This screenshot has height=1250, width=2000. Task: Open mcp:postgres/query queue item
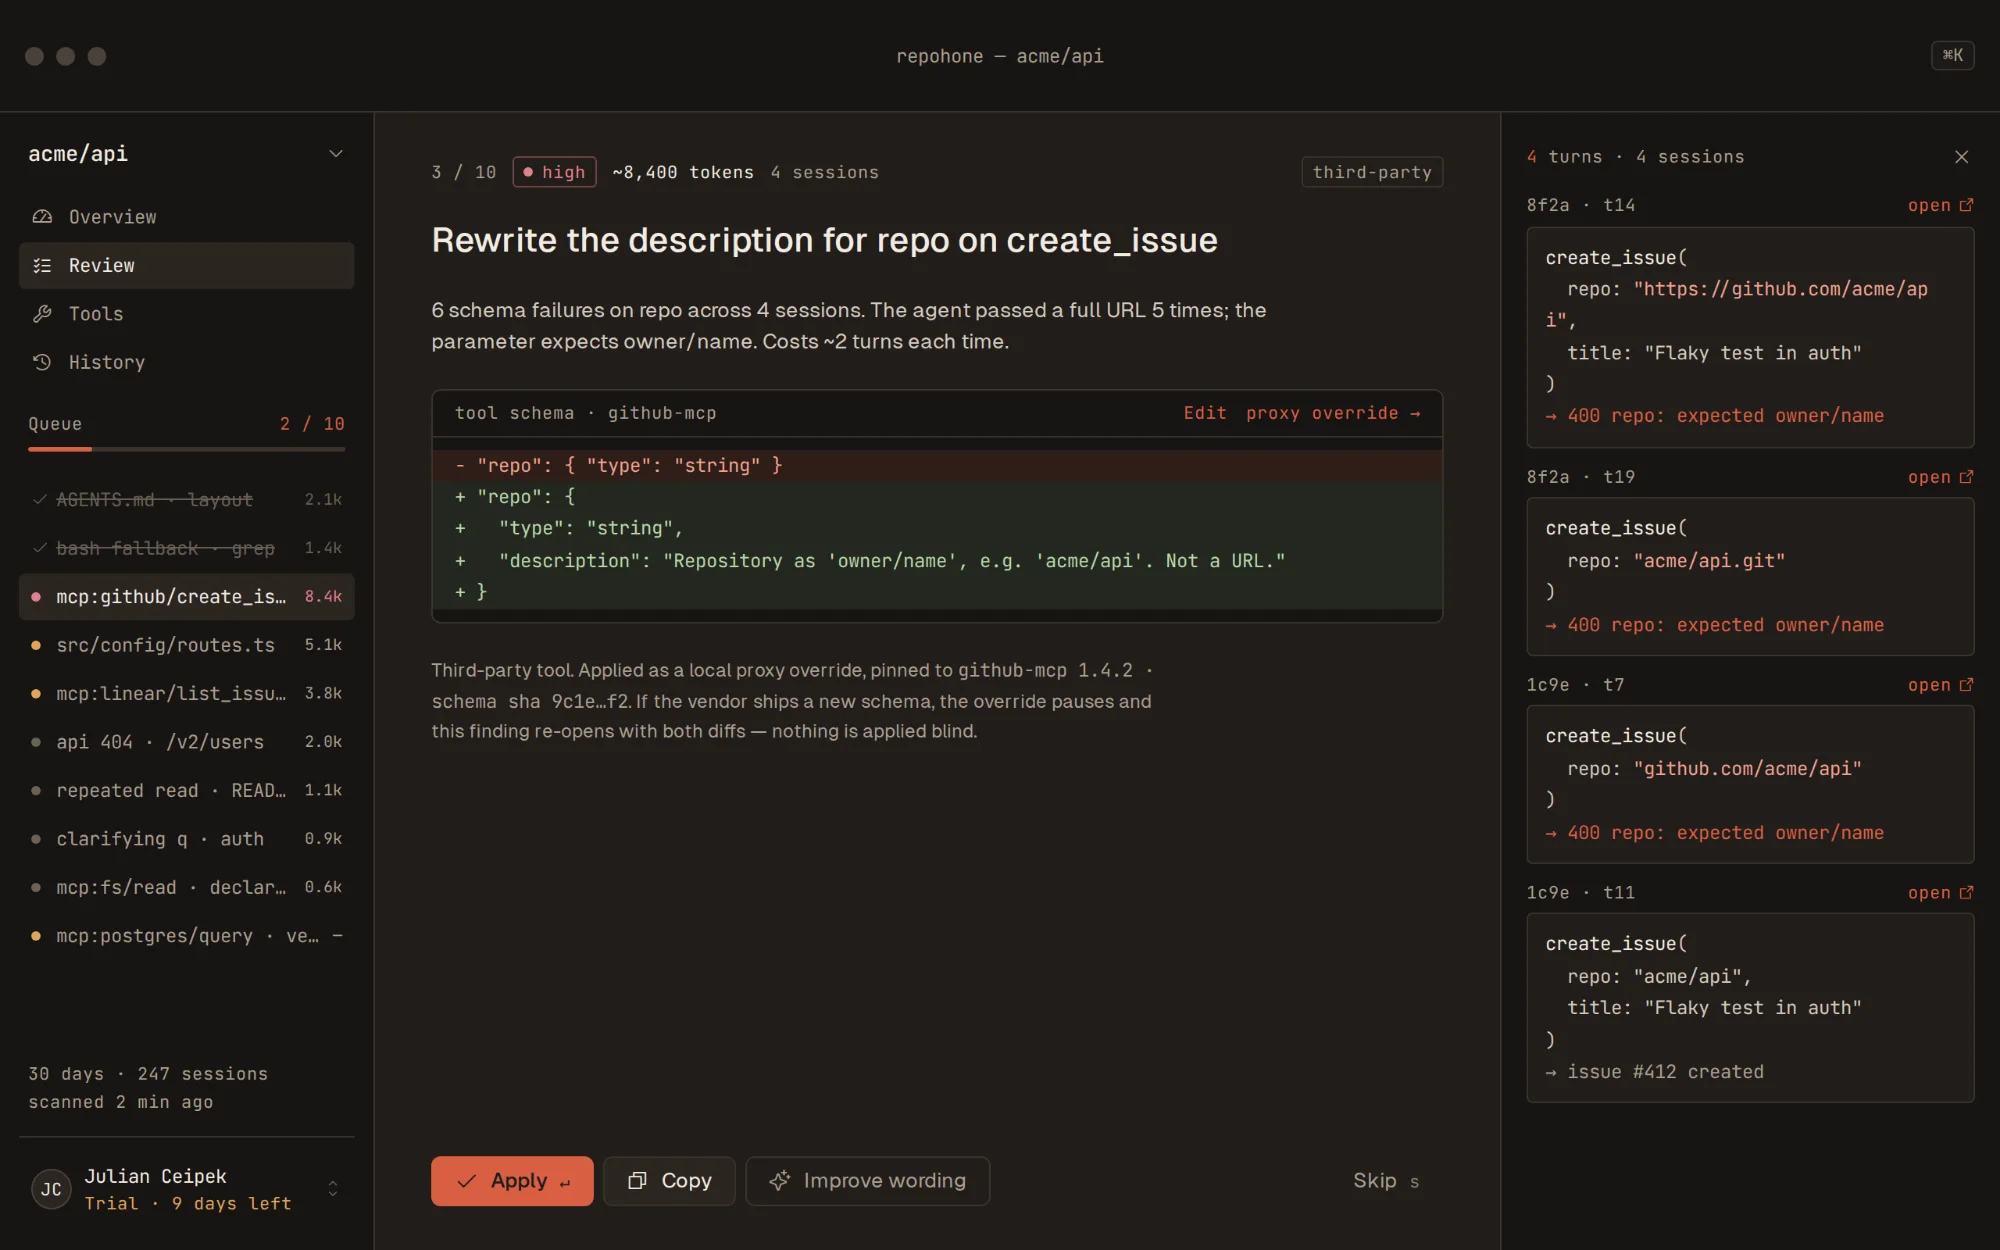pyautogui.click(x=186, y=936)
